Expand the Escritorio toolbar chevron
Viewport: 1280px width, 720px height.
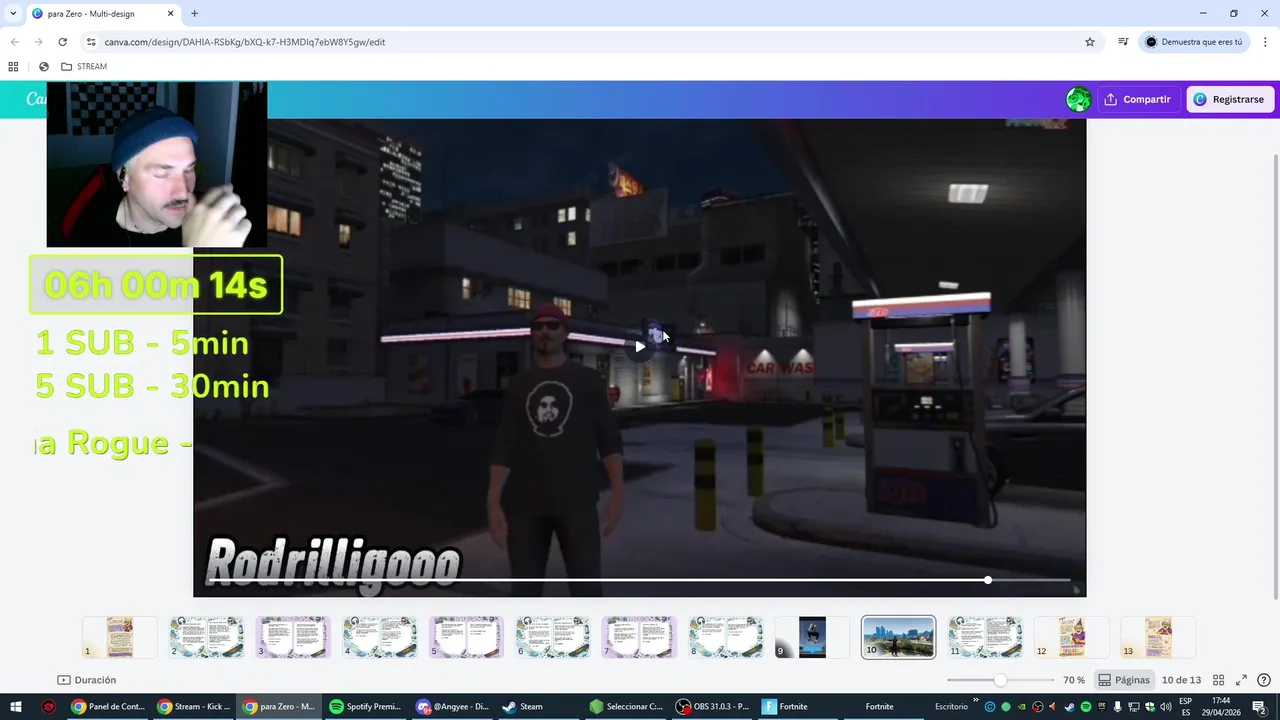click(x=975, y=702)
